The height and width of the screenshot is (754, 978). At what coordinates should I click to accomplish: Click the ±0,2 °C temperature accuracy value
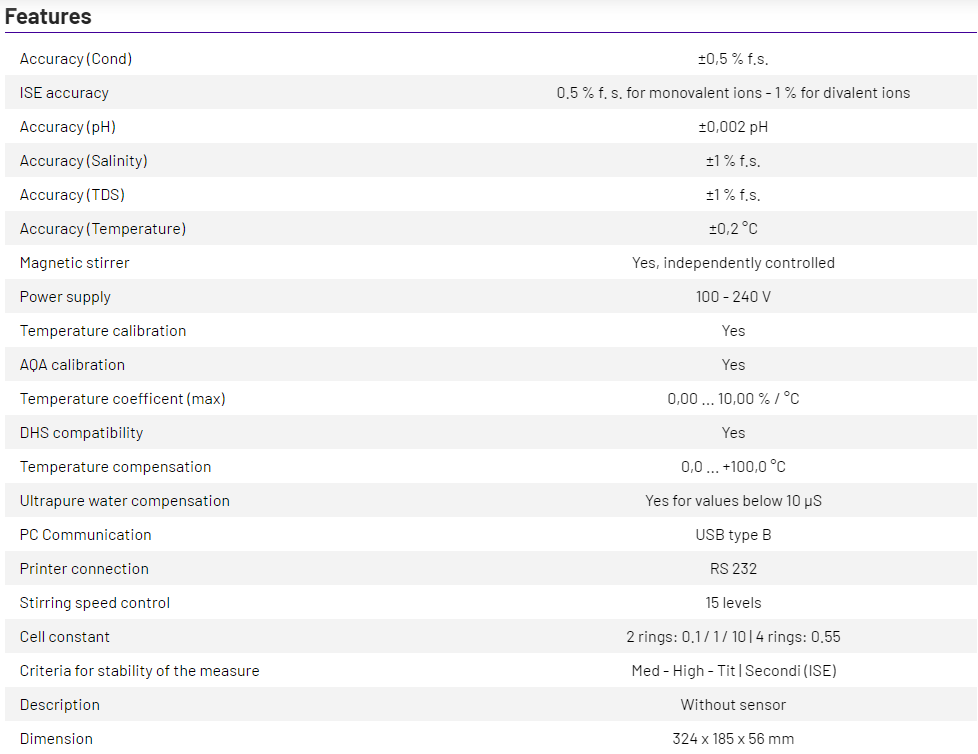pyautogui.click(x=733, y=229)
